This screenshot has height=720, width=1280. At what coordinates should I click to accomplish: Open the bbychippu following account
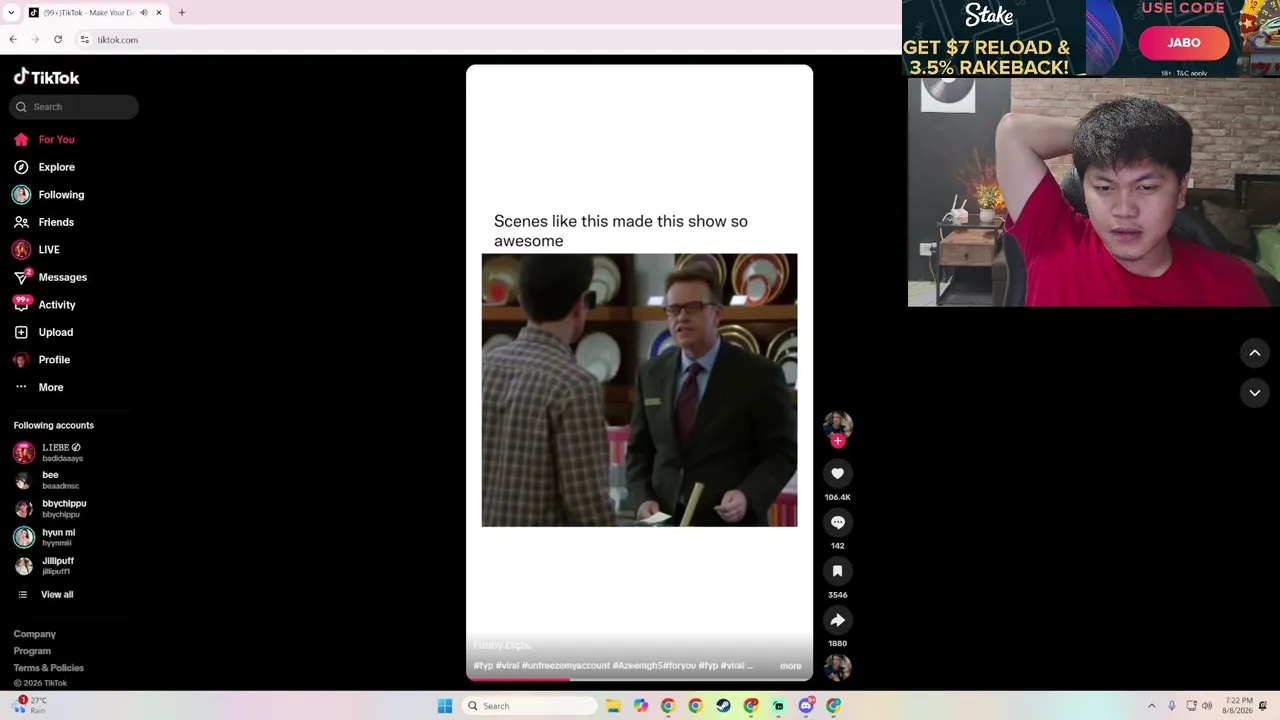coord(51,509)
